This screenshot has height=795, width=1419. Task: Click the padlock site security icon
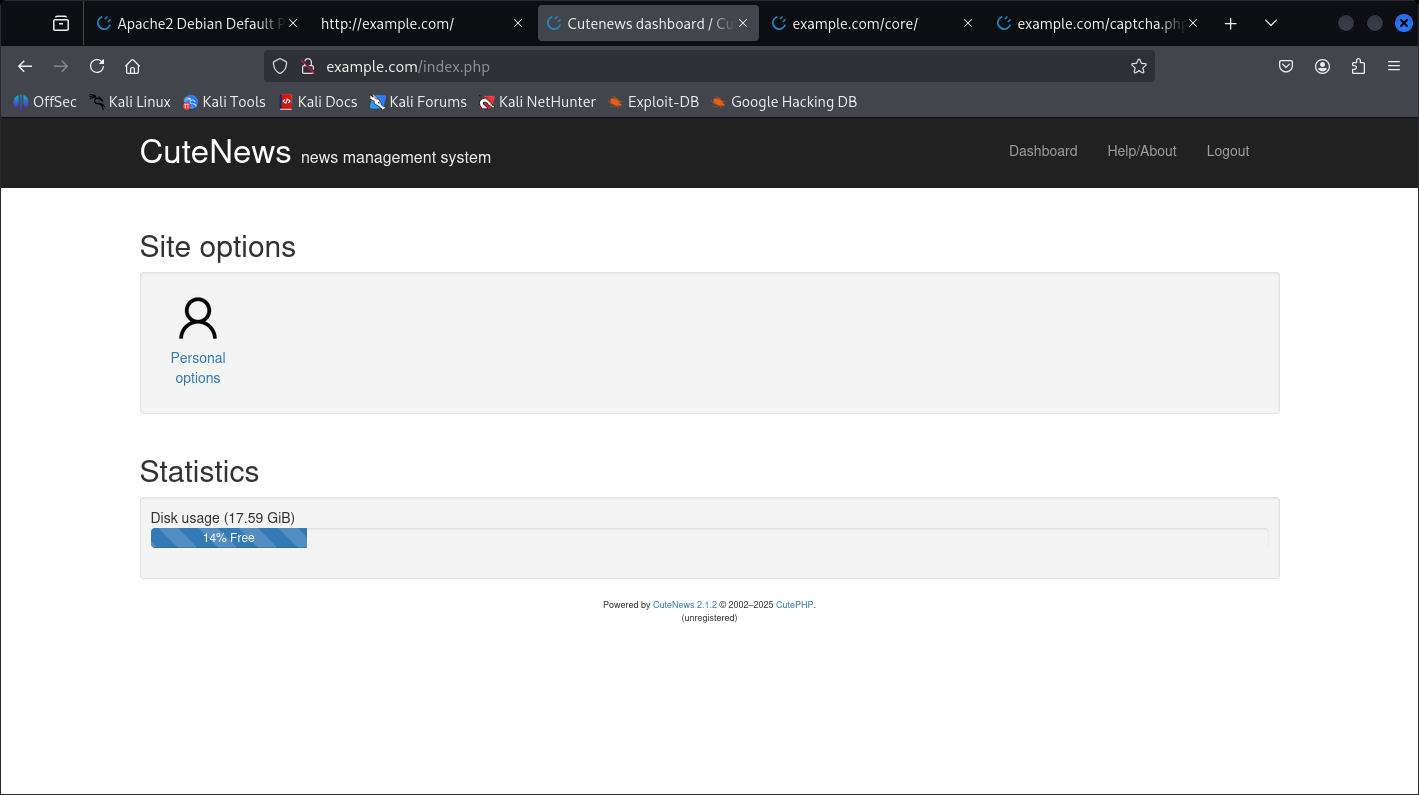tap(308, 66)
